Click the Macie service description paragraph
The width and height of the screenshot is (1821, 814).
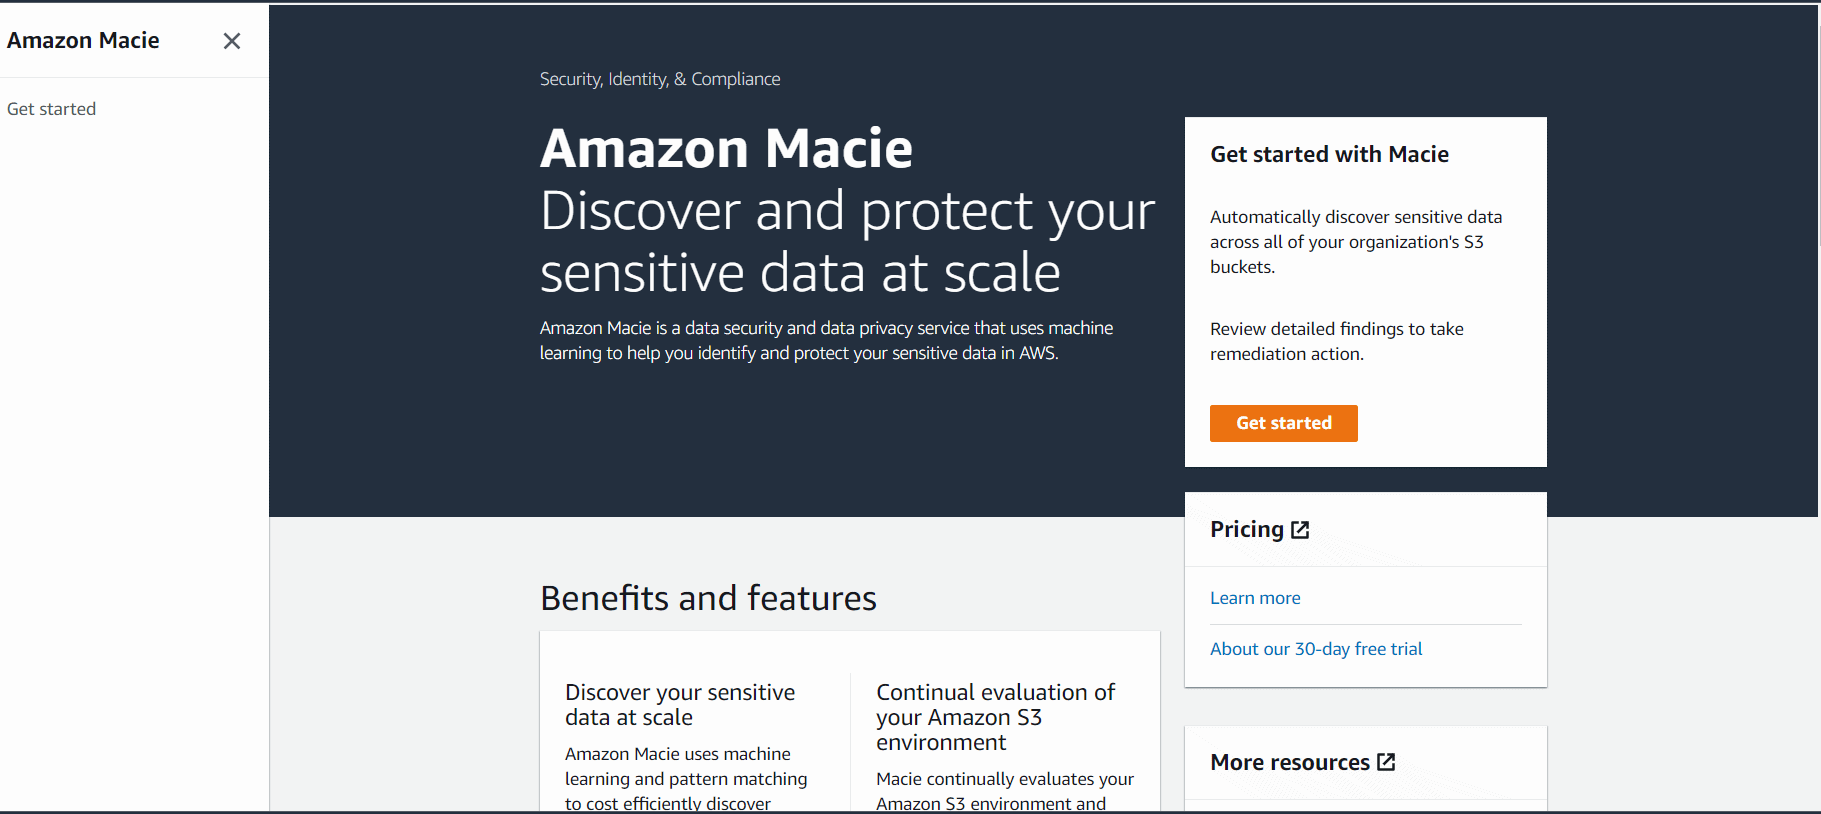[x=825, y=340]
